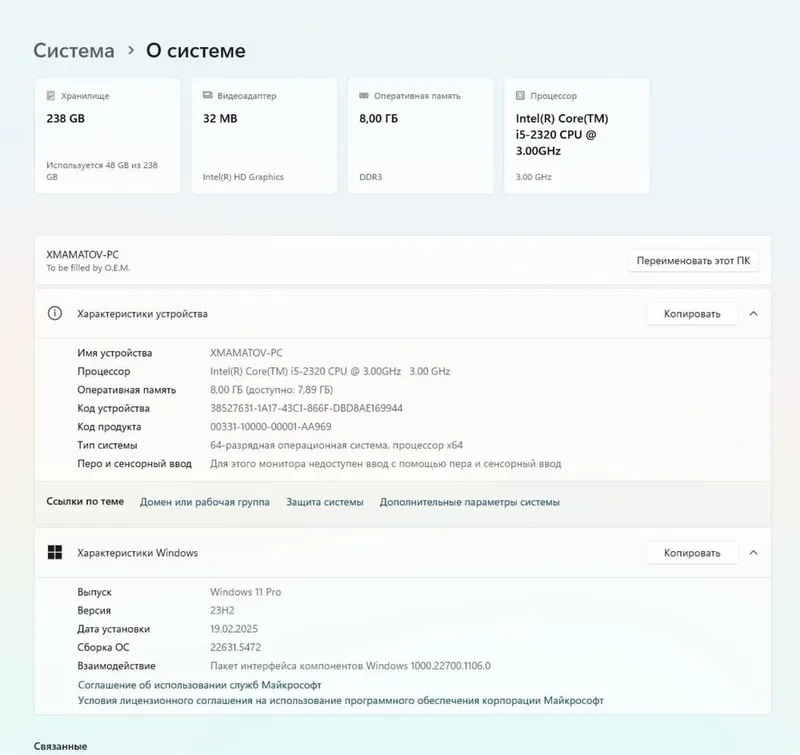Select processor value Intel Core i5-2320

click(330, 371)
